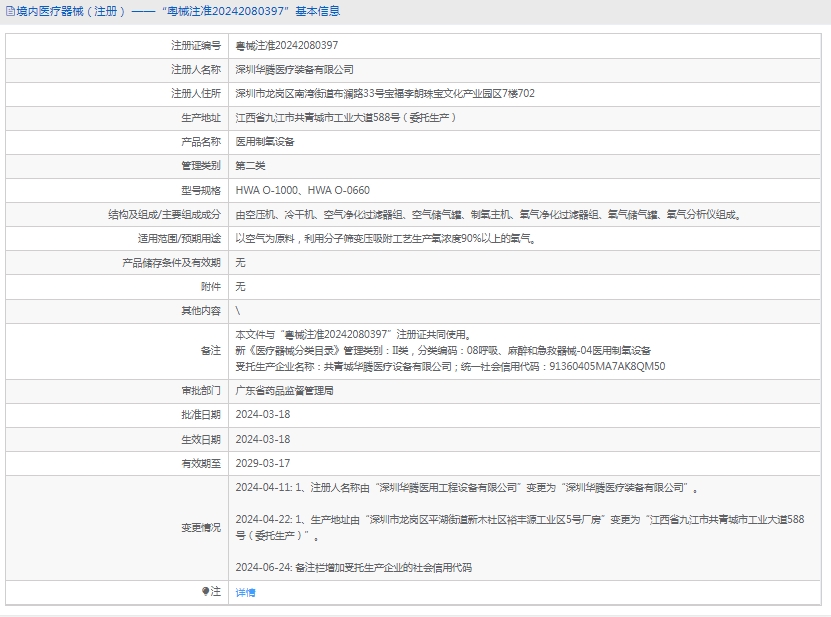Select registrant name 深圳华腾医疗装备有限公司
Screen dimensions: 831x617
tap(294, 70)
